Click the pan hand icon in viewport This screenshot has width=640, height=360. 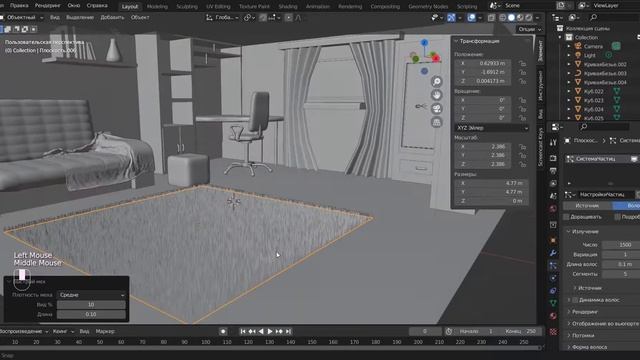[436, 95]
